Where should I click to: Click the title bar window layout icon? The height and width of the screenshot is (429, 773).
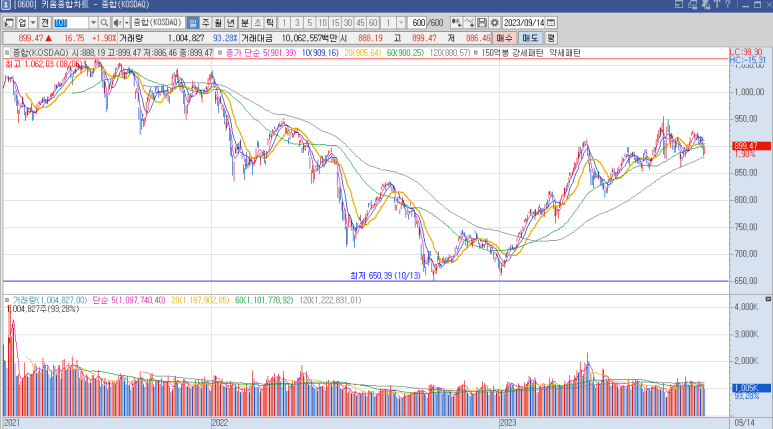click(x=678, y=4)
